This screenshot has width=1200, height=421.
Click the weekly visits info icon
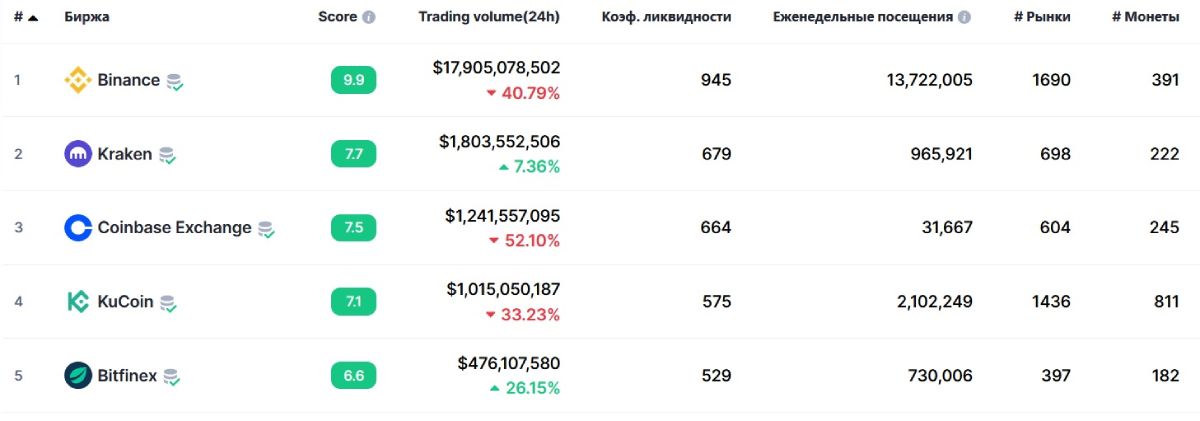[964, 18]
